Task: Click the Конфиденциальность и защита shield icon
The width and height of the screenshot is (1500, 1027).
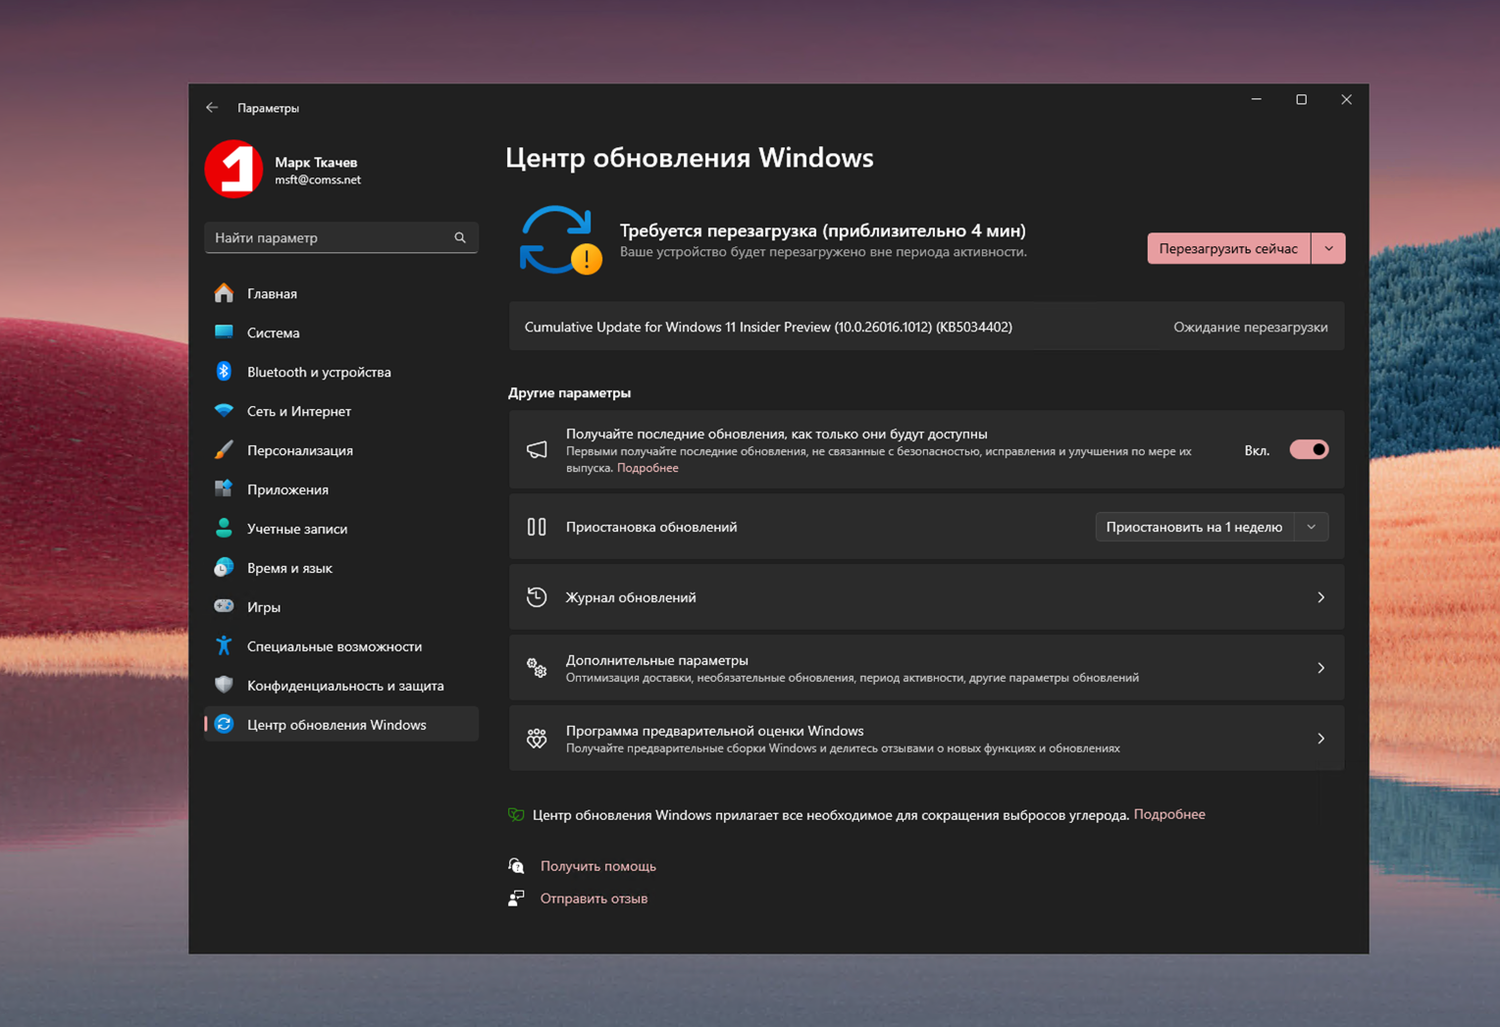Action: 224,685
